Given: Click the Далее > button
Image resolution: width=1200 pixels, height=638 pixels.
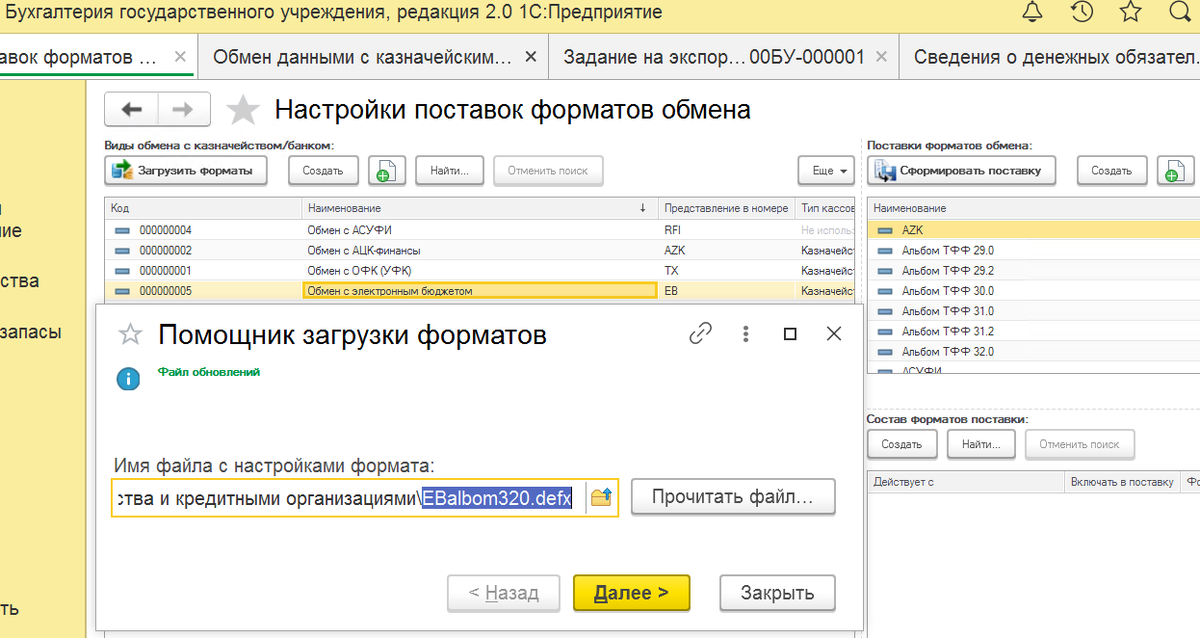Looking at the screenshot, I should point(631,593).
